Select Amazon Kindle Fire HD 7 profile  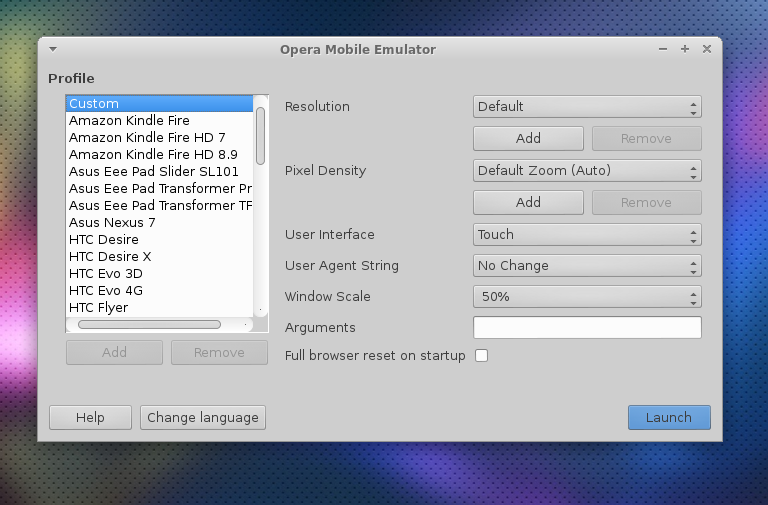160,138
